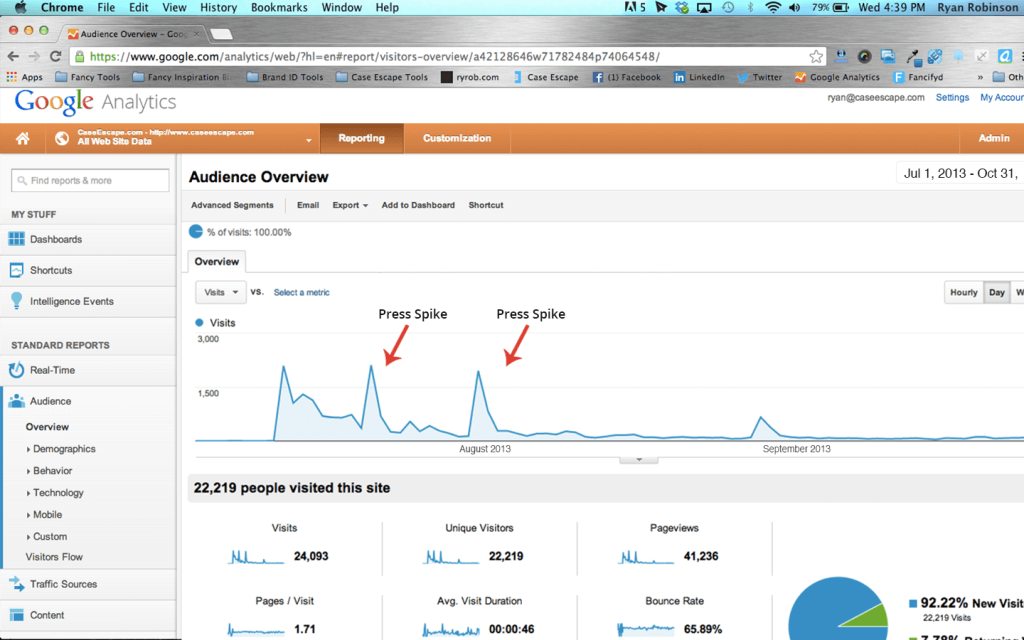This screenshot has width=1024, height=640.
Task: Click the round color wheel extension icon
Action: pos(864,57)
